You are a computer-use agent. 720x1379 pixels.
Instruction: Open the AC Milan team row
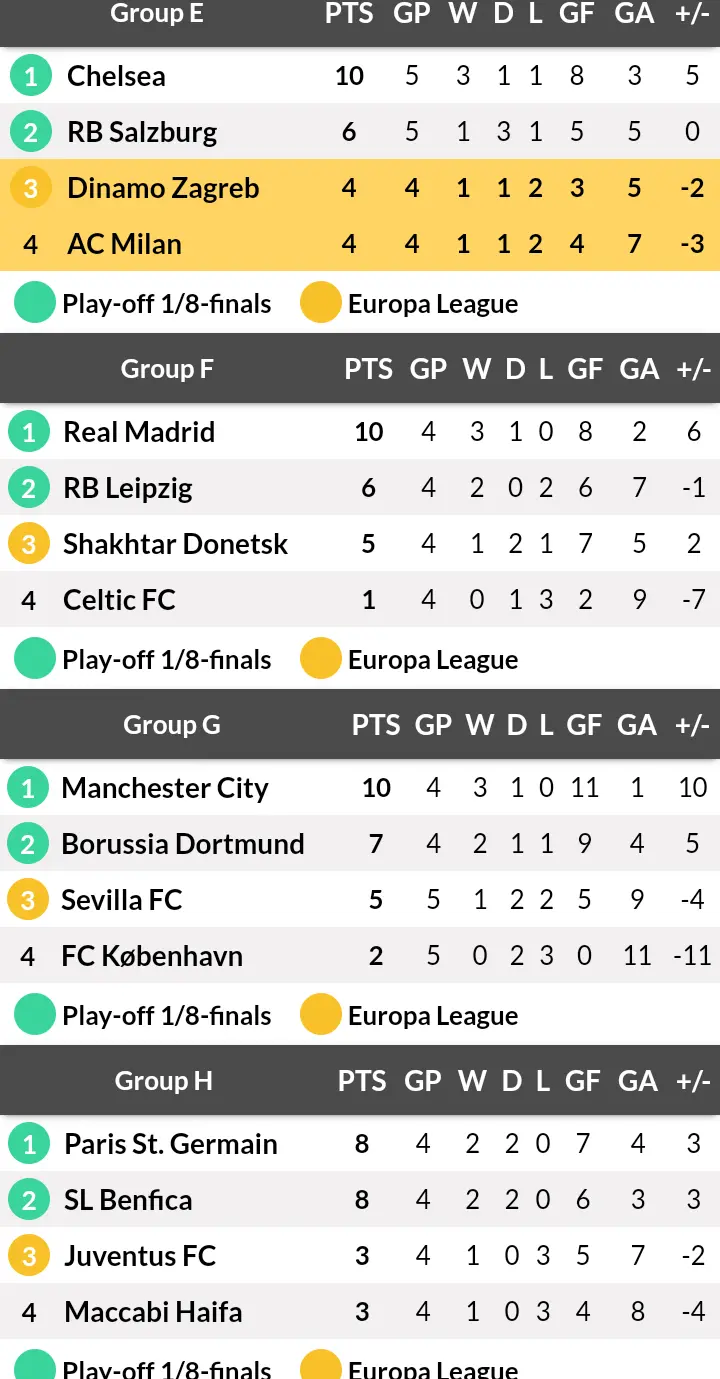360,244
